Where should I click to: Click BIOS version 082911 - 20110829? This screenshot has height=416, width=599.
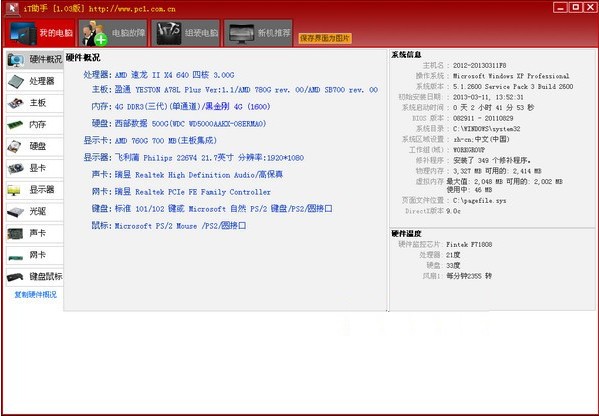click(x=483, y=118)
